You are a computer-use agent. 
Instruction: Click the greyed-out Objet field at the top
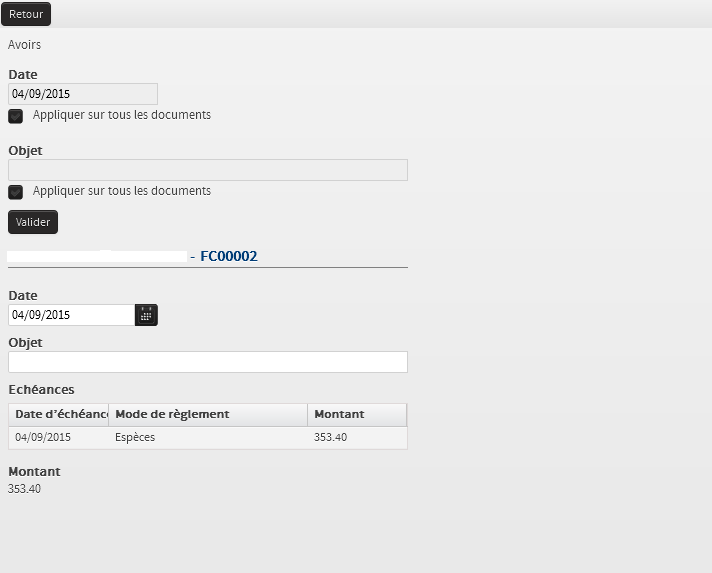[208, 170]
